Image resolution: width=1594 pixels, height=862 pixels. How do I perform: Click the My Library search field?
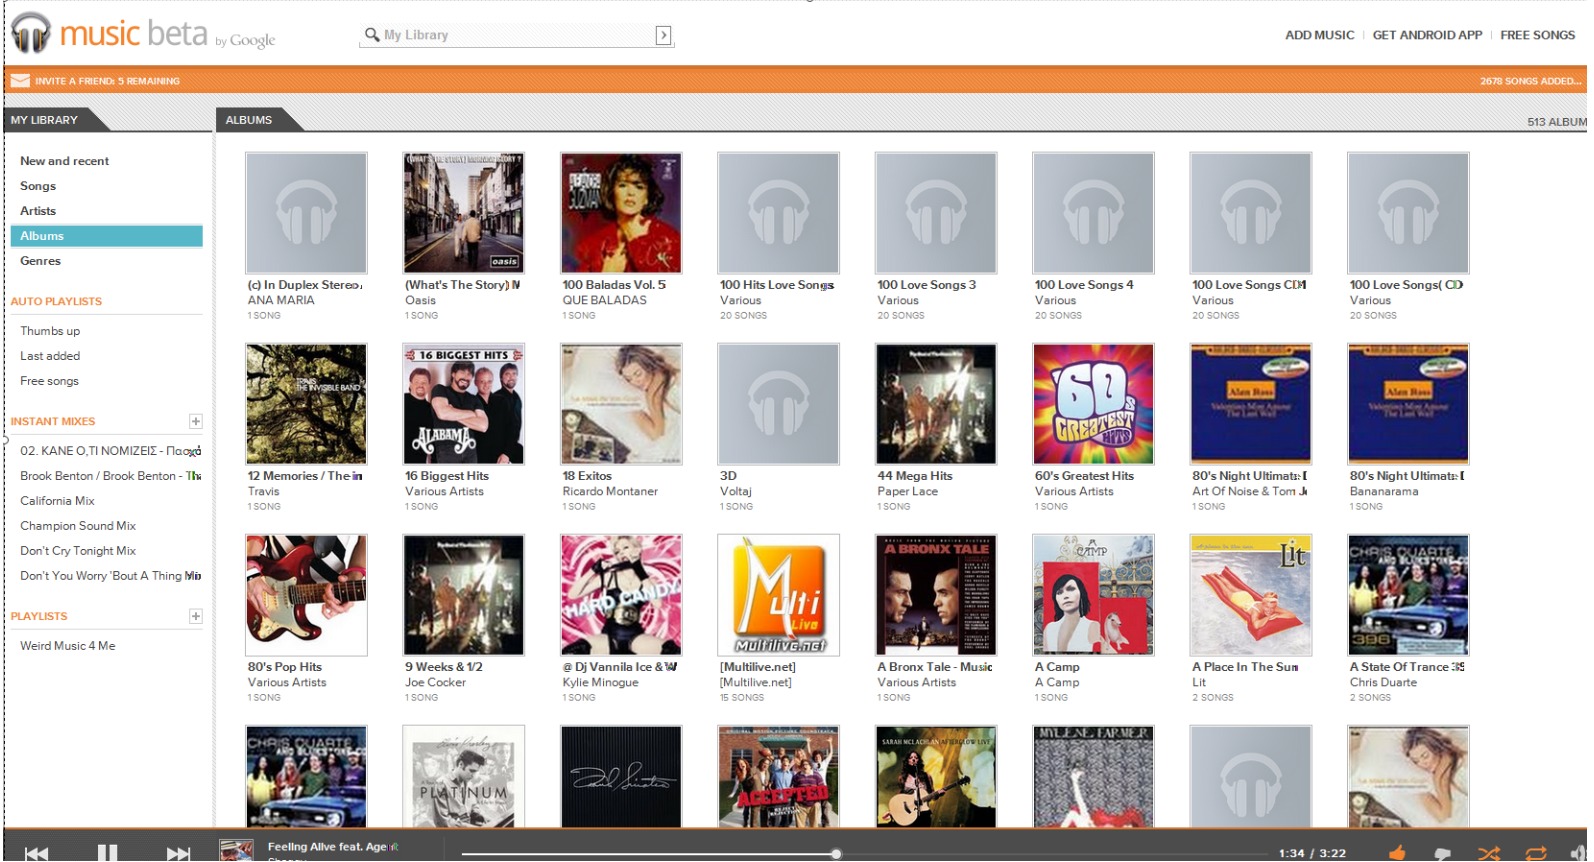click(516, 35)
